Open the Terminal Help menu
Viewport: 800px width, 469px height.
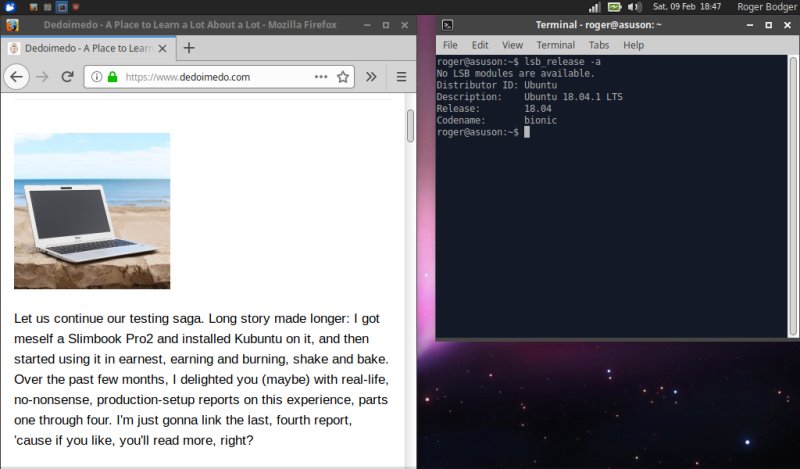[633, 45]
